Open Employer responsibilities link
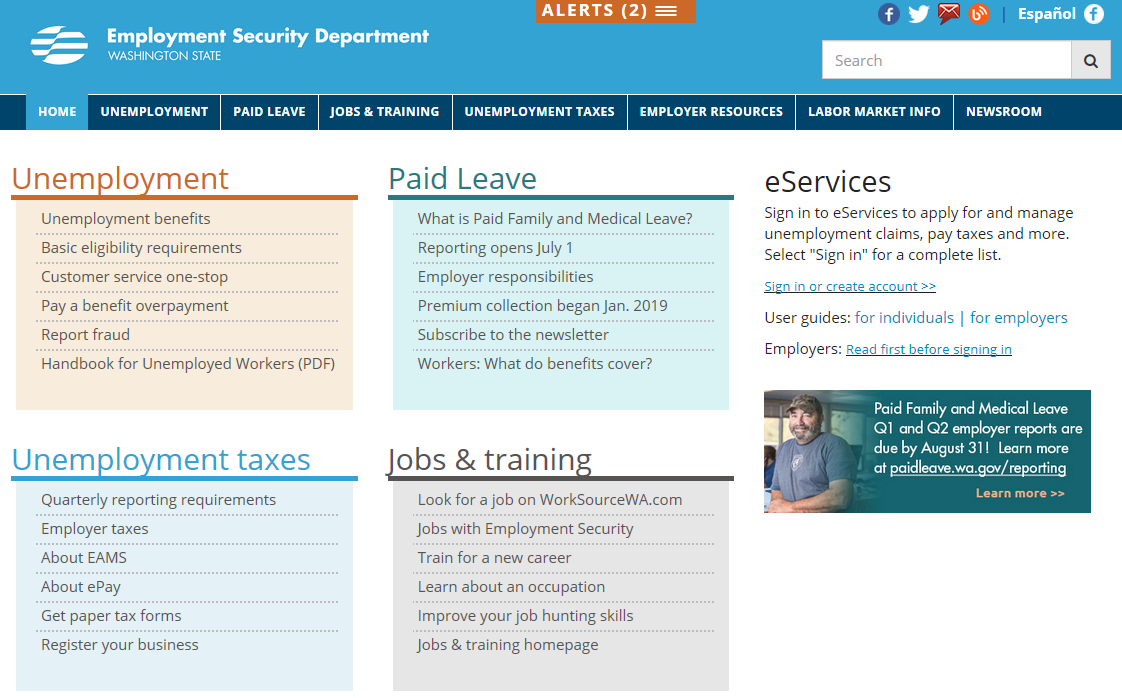 coord(505,276)
